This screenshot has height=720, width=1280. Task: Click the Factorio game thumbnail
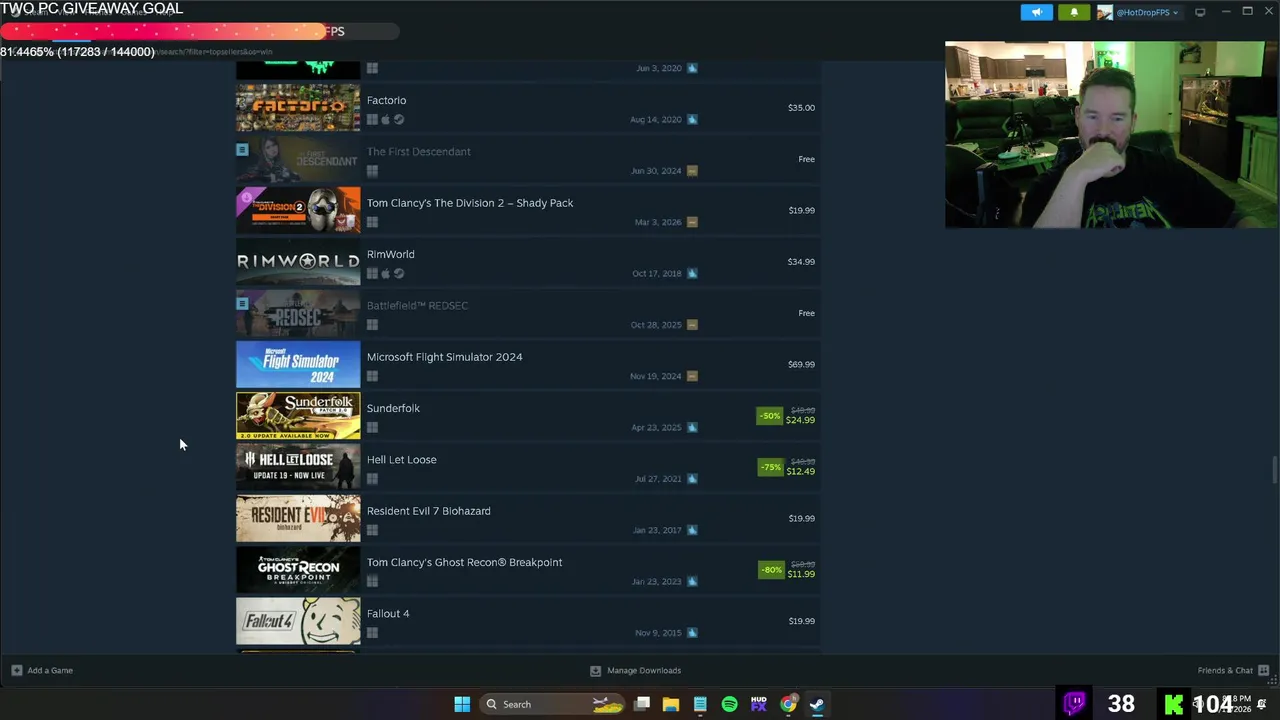(x=298, y=108)
